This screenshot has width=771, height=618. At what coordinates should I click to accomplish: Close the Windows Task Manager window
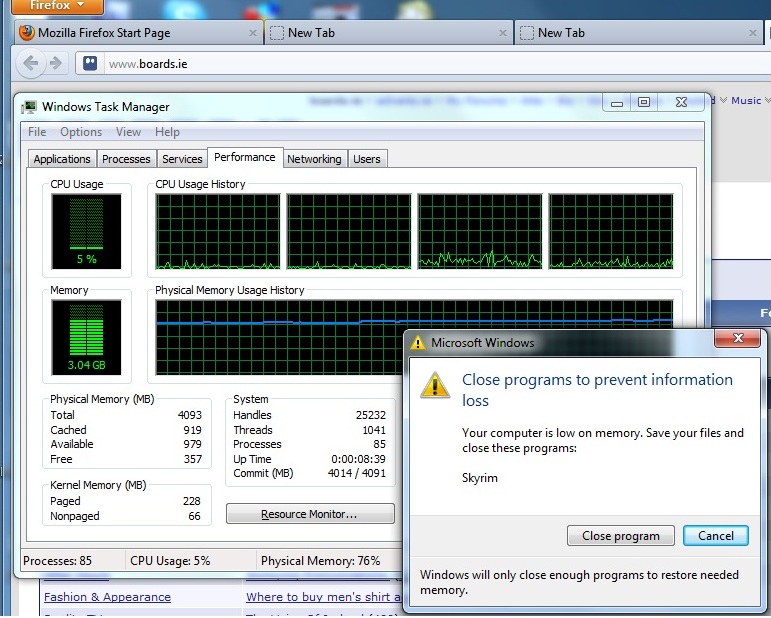point(682,102)
